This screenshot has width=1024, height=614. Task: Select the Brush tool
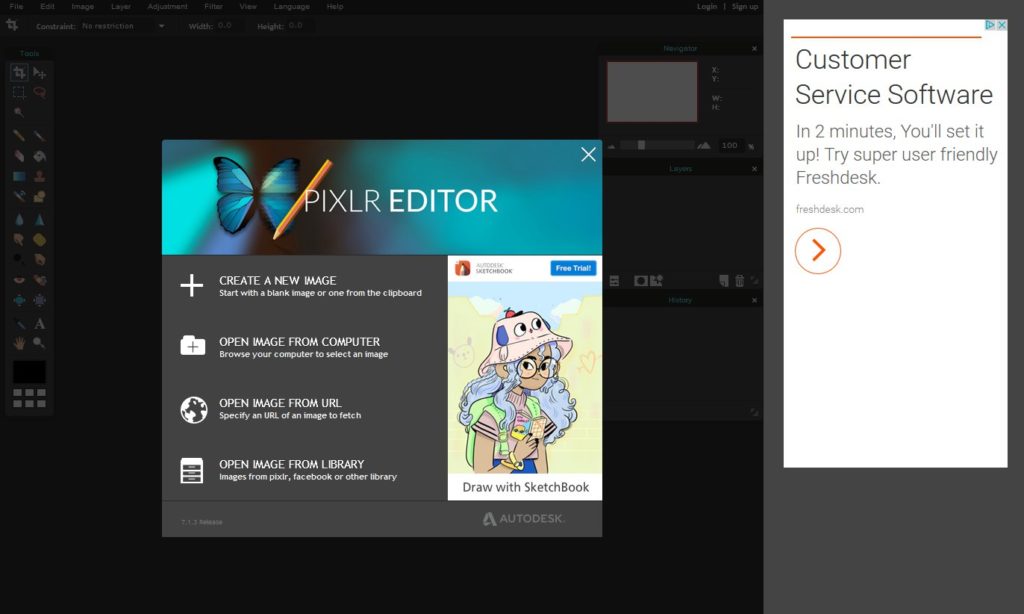(39, 136)
